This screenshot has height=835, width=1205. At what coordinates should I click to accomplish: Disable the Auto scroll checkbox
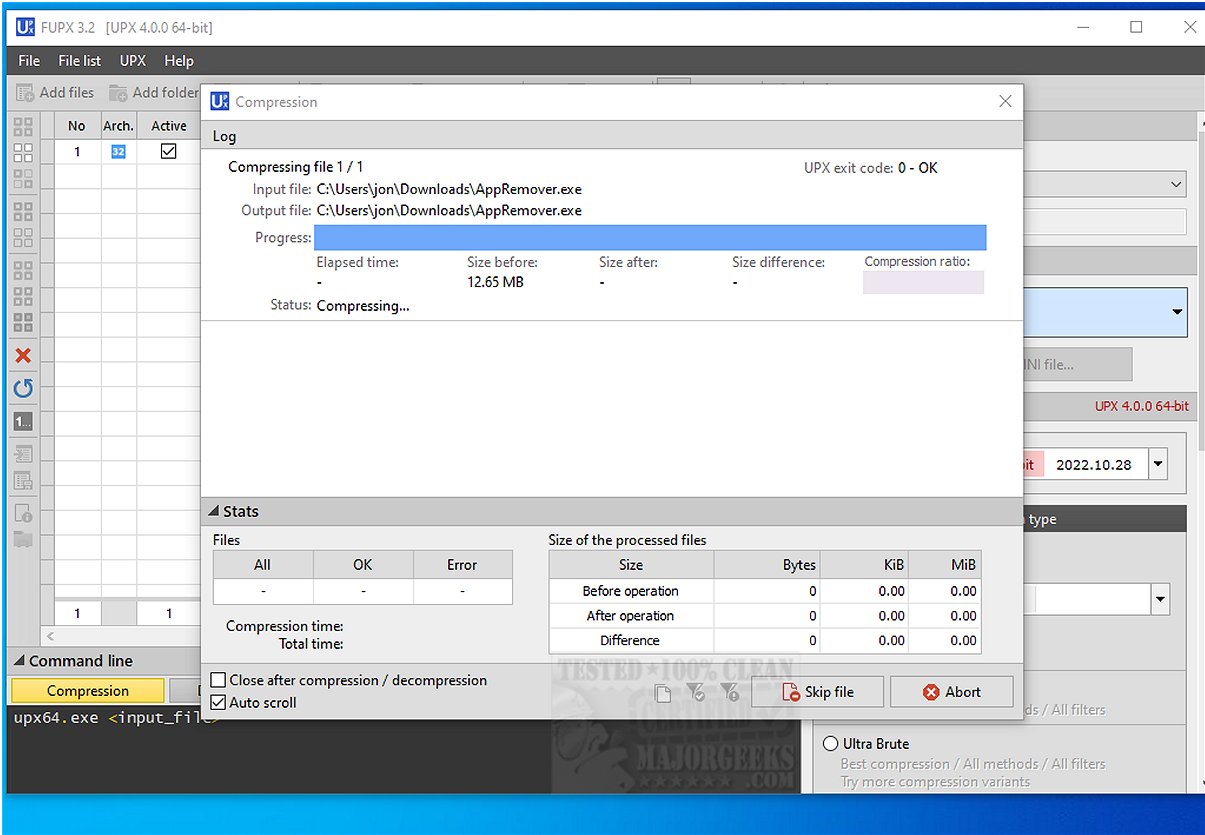(x=218, y=703)
